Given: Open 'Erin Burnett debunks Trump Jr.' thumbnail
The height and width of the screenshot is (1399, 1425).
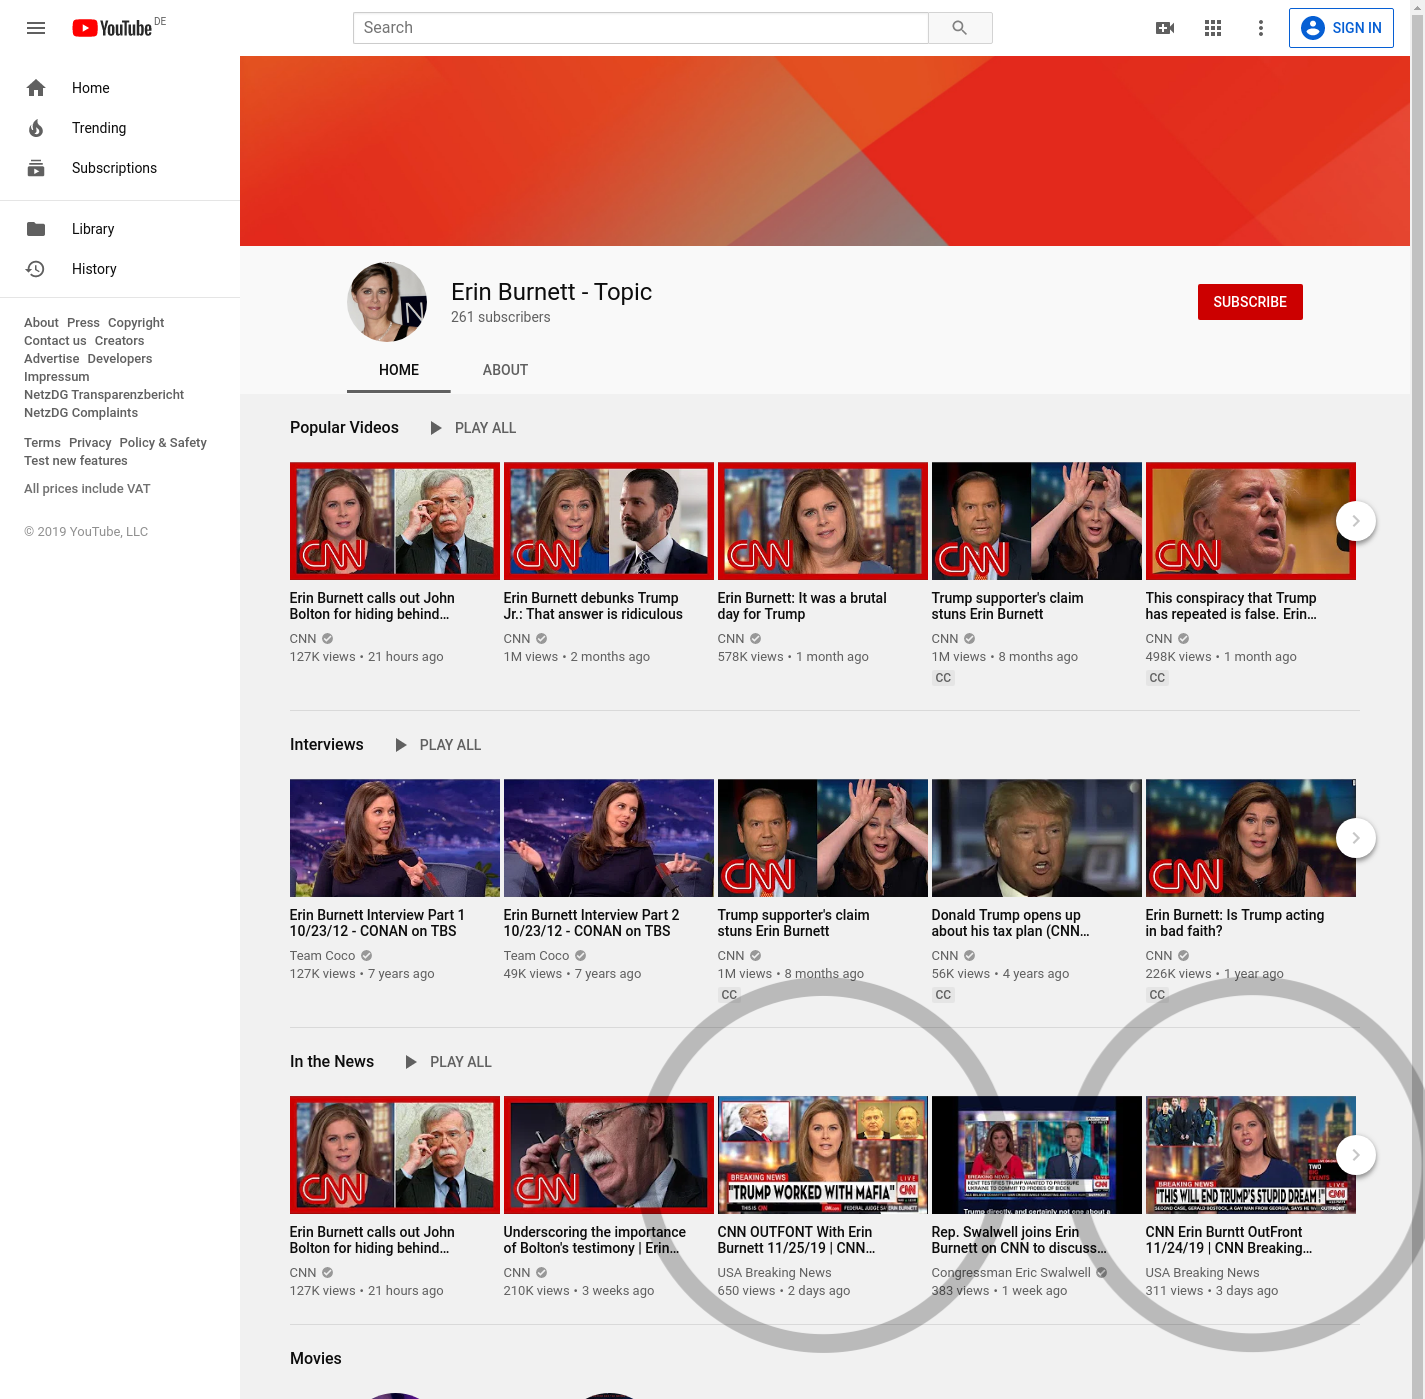Looking at the screenshot, I should coord(609,521).
